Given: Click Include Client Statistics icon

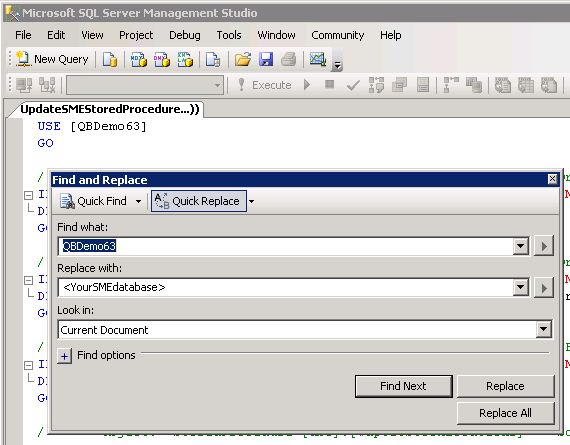Looking at the screenshot, I should 474,85.
